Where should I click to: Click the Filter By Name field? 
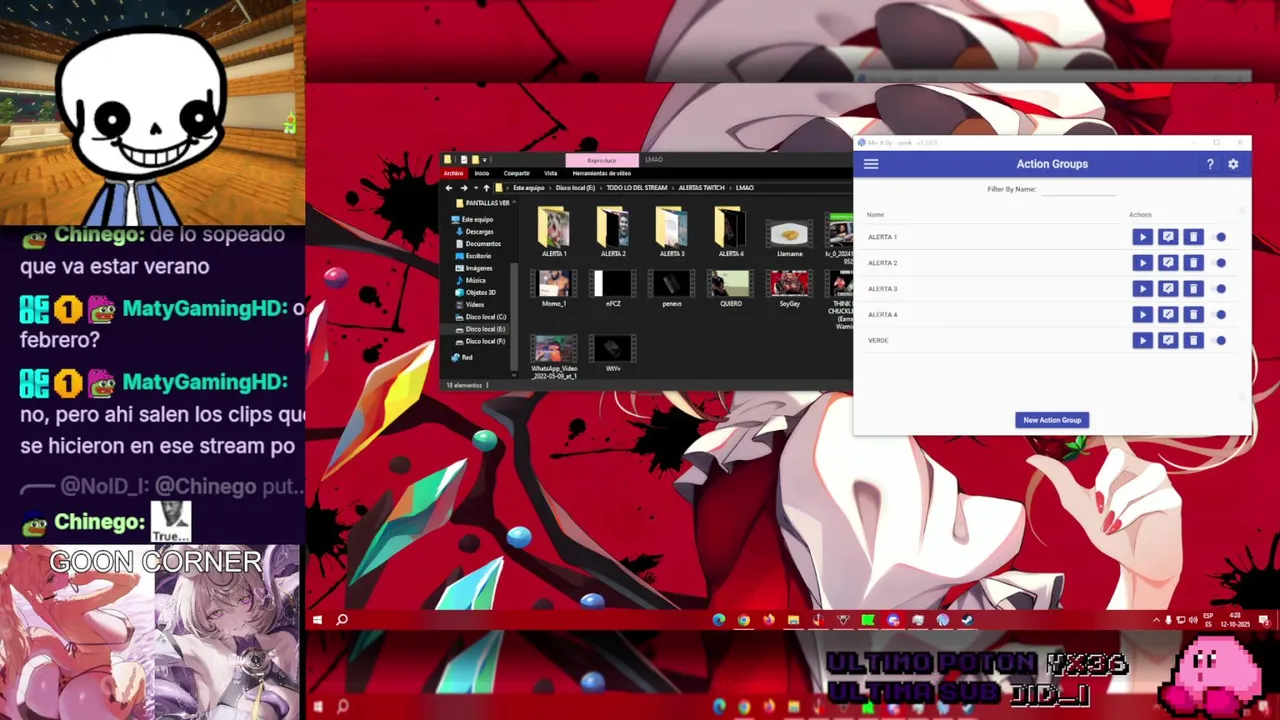tap(1079, 189)
